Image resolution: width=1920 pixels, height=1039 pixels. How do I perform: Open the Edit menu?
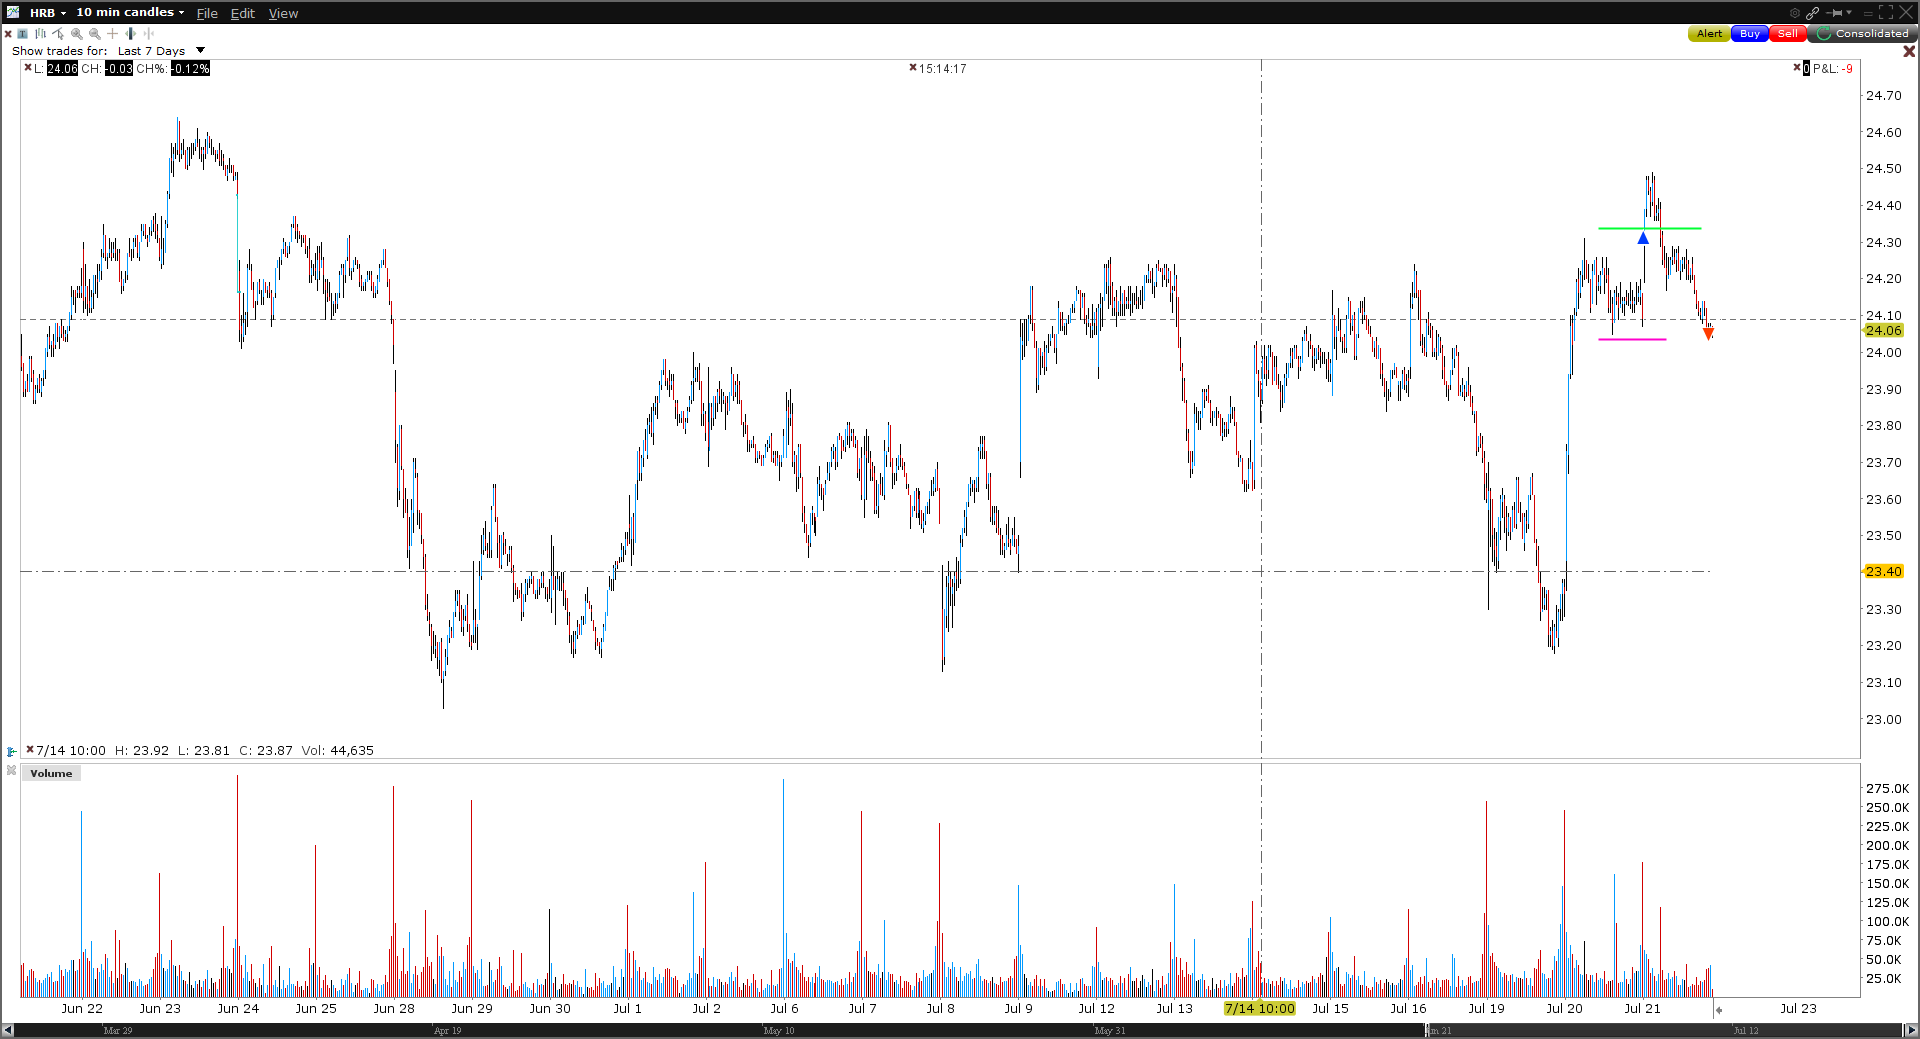[x=243, y=13]
